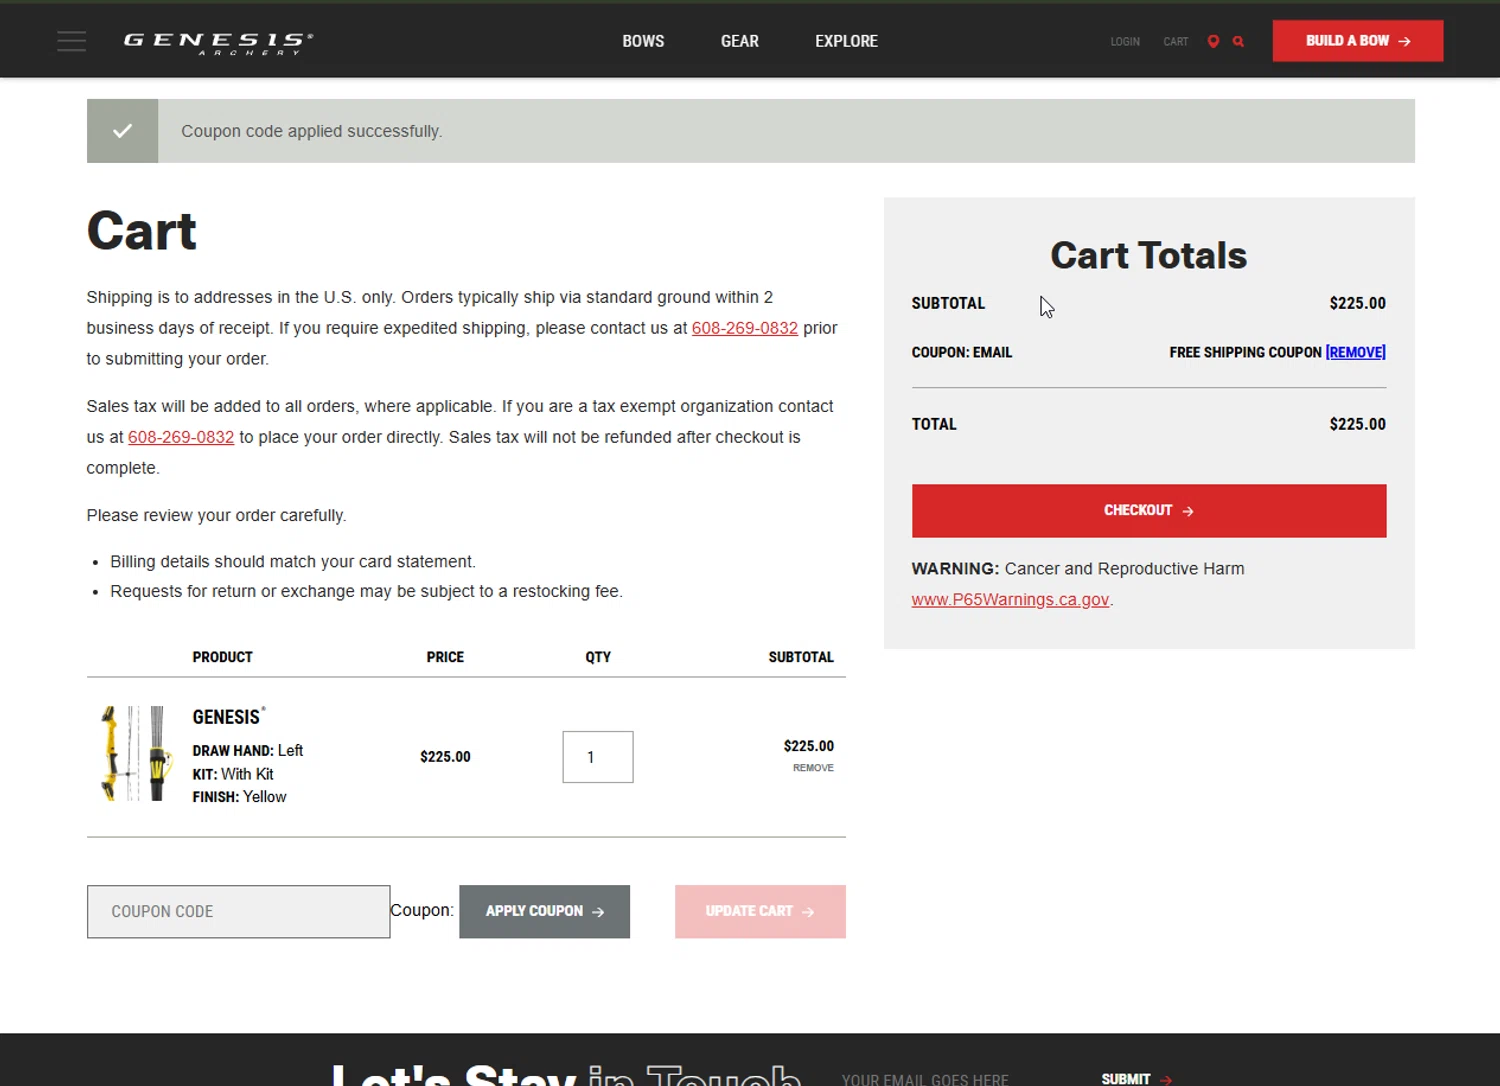Click the PRODUCT column header

pyautogui.click(x=222, y=657)
